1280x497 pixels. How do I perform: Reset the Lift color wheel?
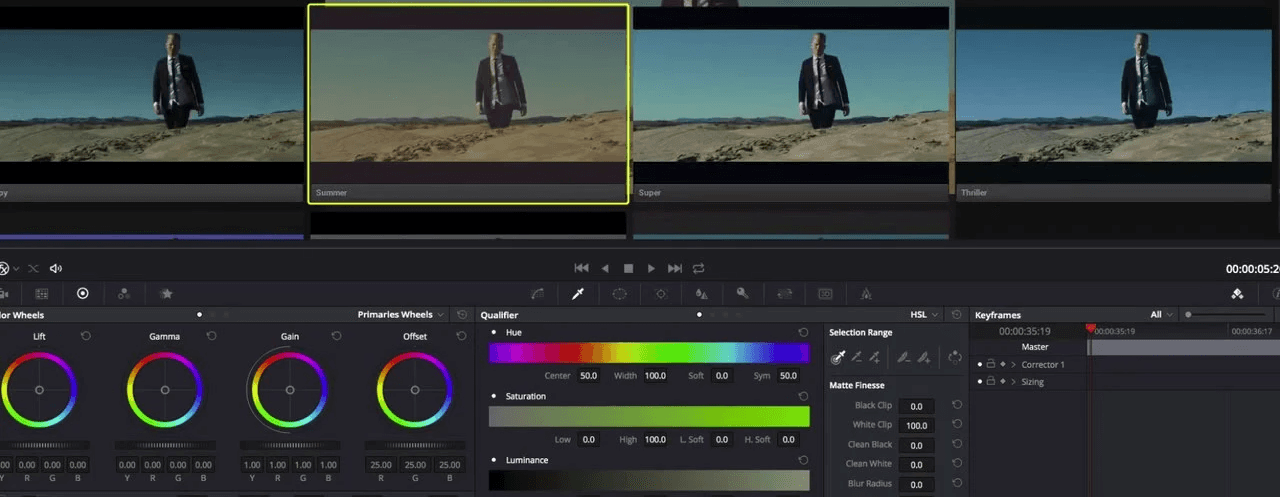click(x=86, y=336)
